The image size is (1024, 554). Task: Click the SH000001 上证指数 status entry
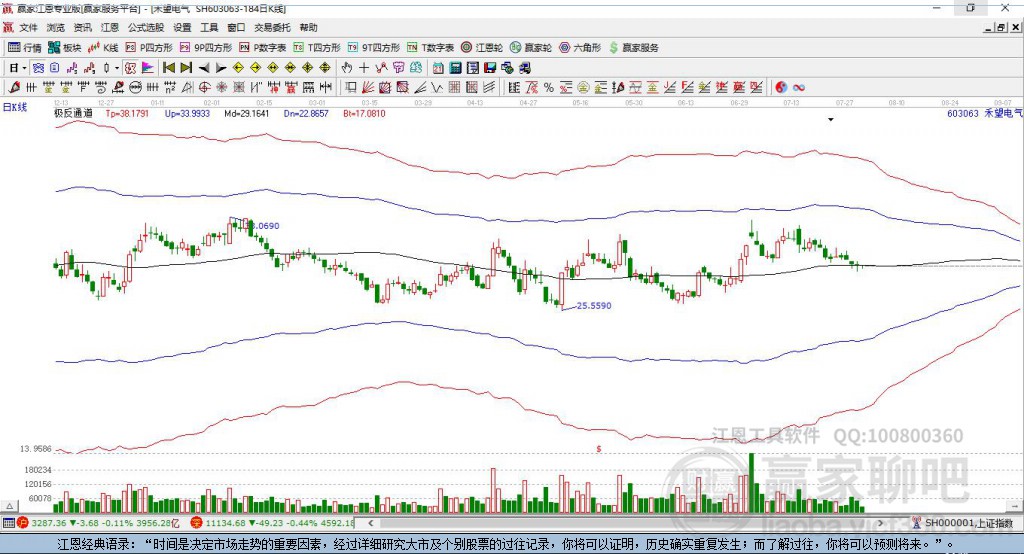tap(963, 523)
